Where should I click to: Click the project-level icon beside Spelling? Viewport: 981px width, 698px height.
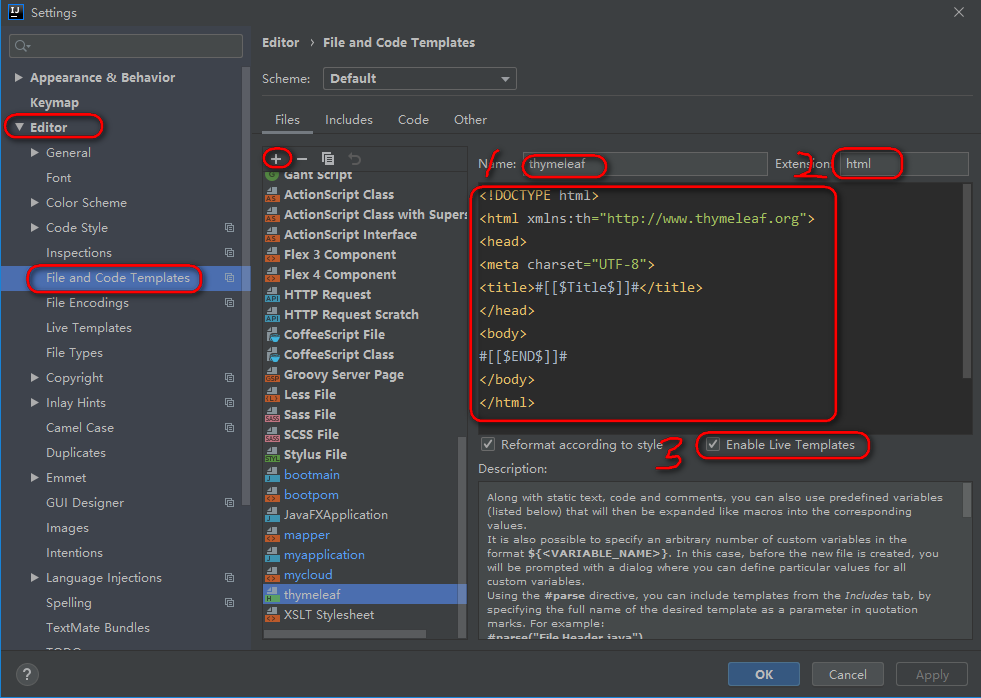point(230,603)
